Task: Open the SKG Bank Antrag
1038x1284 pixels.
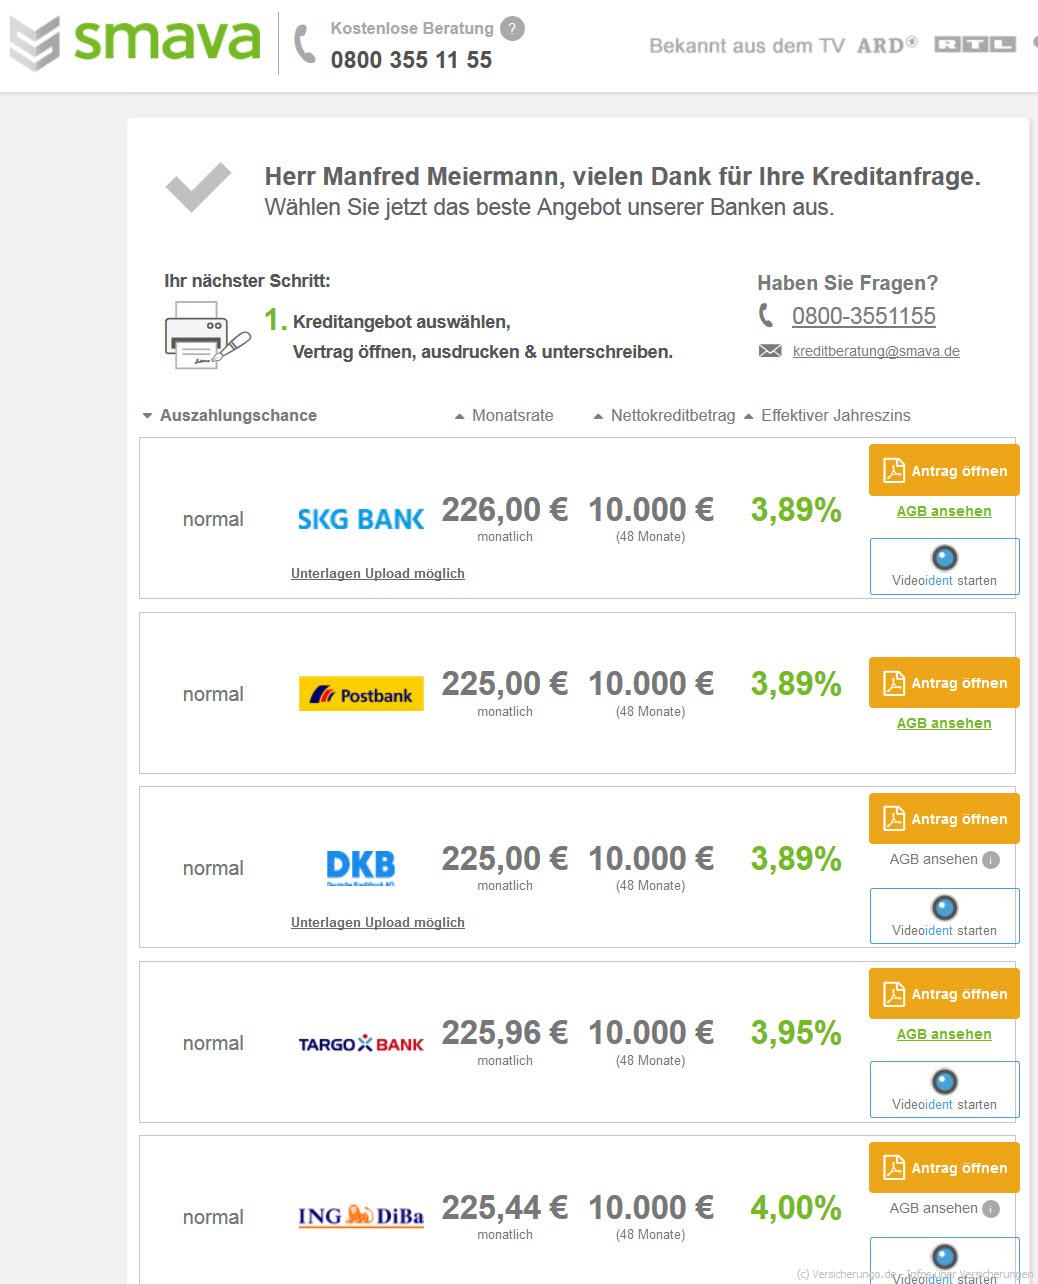Action: [944, 471]
